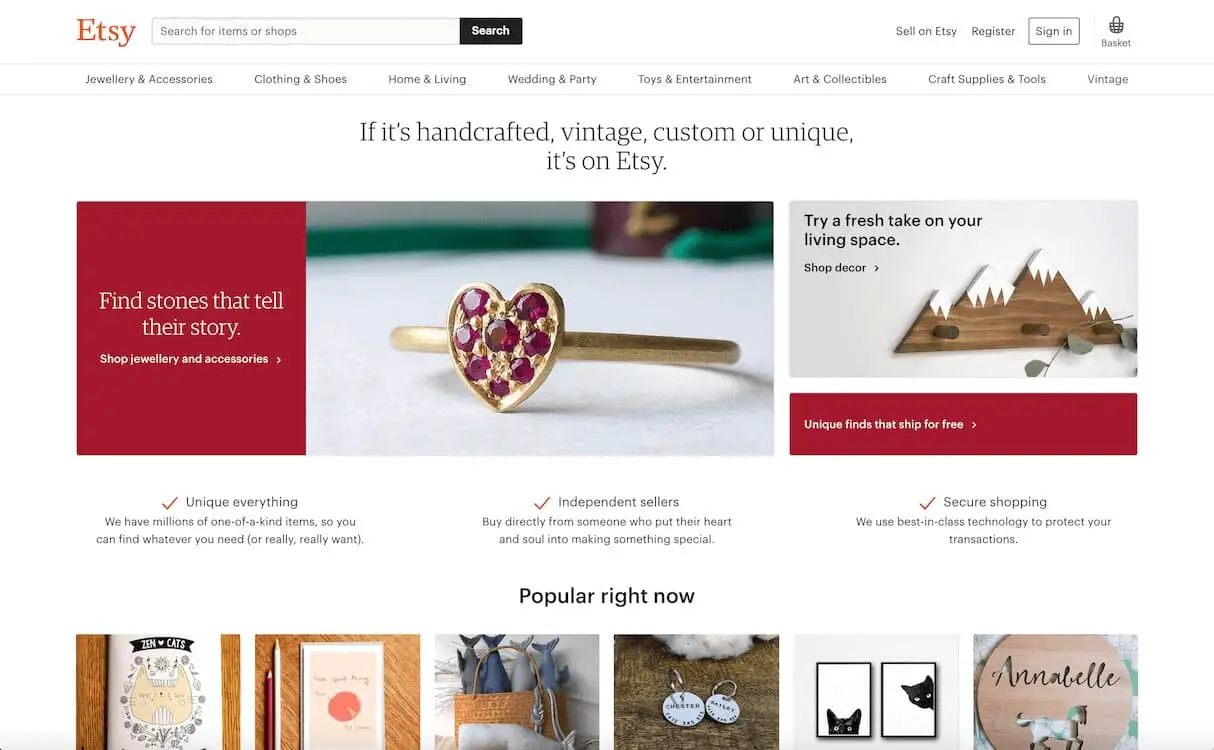Viewport: 1214px width, 750px height.
Task: Click the arrow beside Shop decor
Action: click(x=877, y=268)
